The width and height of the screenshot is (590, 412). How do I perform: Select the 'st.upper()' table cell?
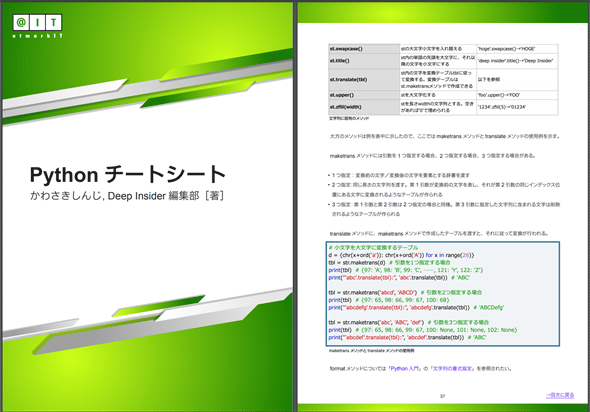[x=364, y=95]
